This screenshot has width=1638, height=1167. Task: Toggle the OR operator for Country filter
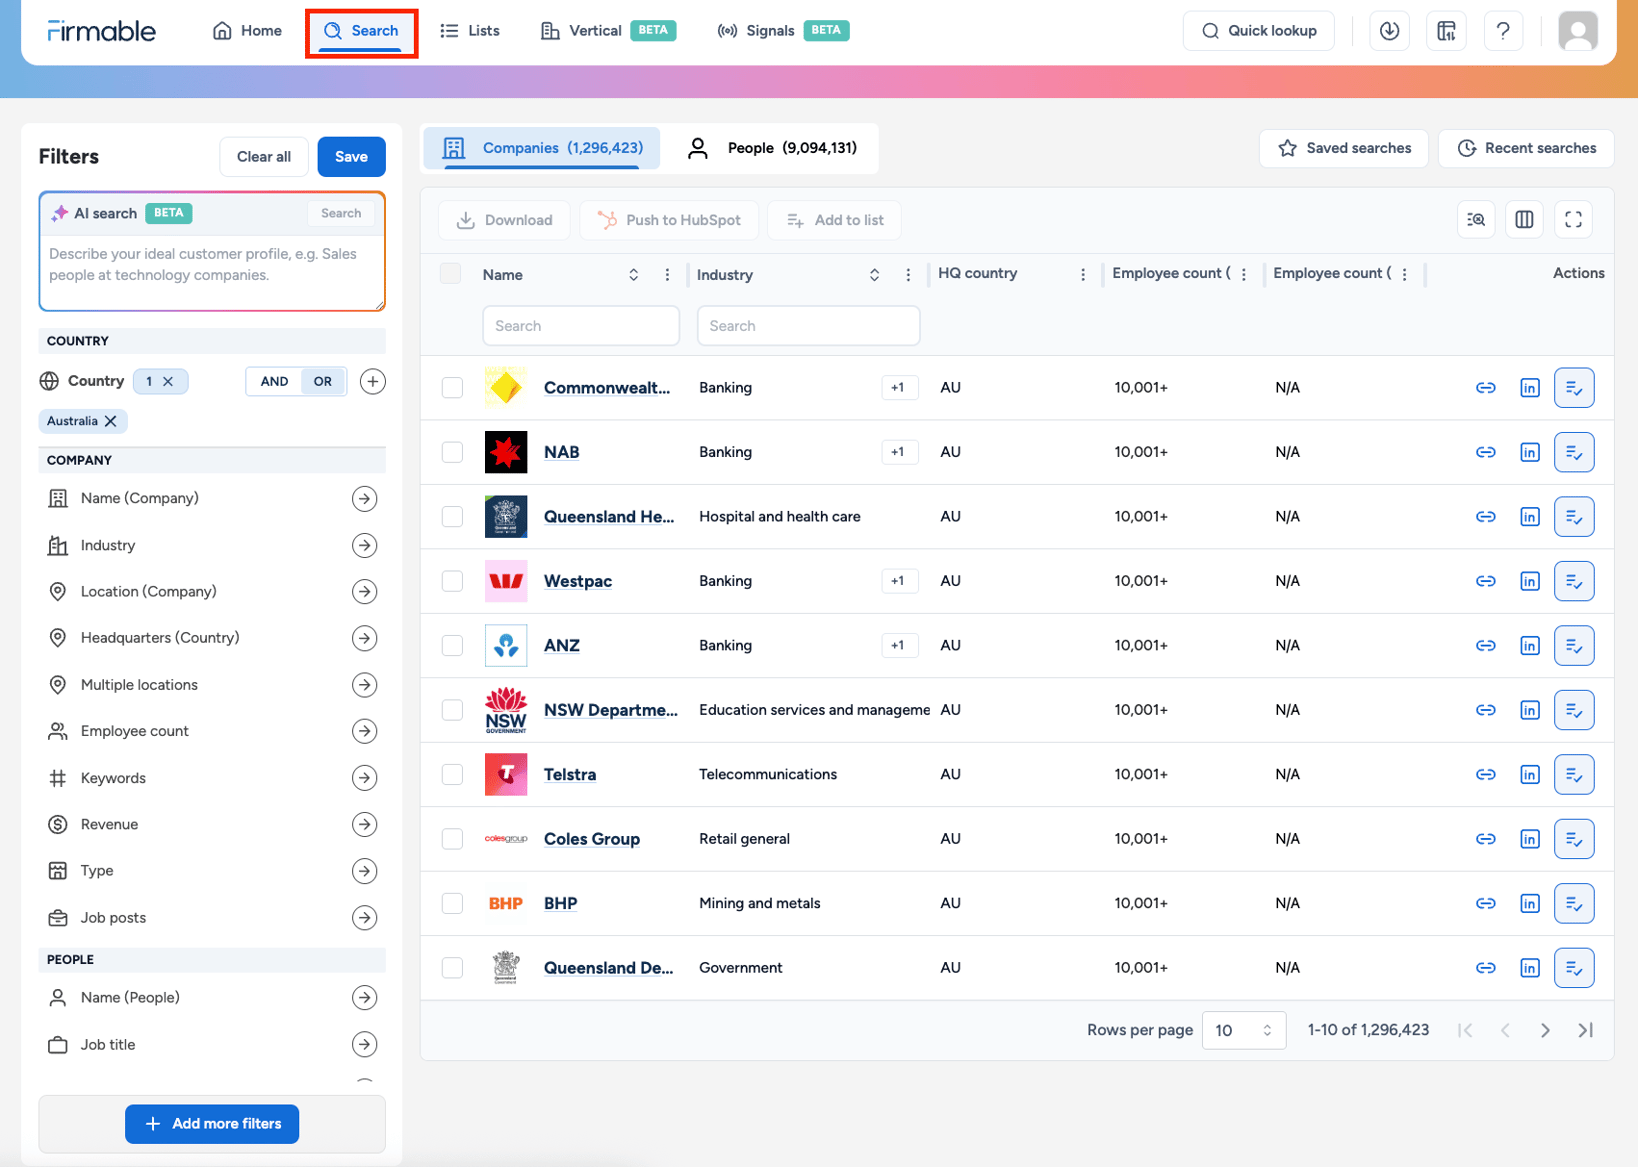point(322,381)
